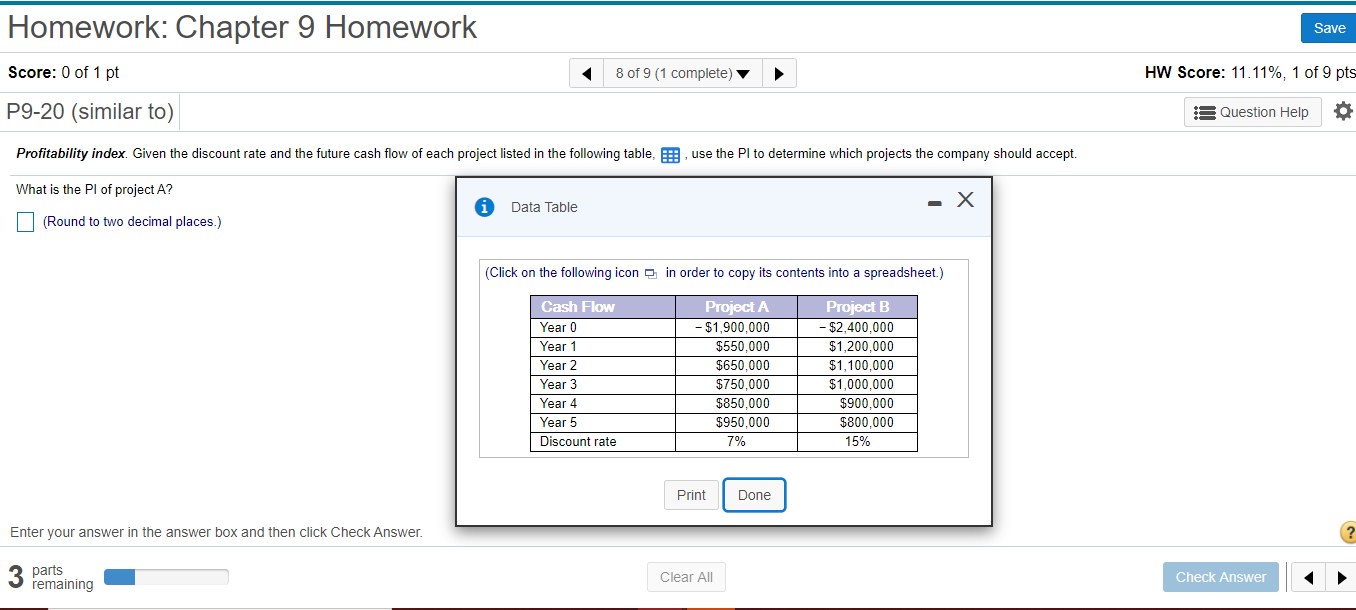Click the Done button in the Data Table
This screenshot has height=610, width=1356.
[x=754, y=495]
